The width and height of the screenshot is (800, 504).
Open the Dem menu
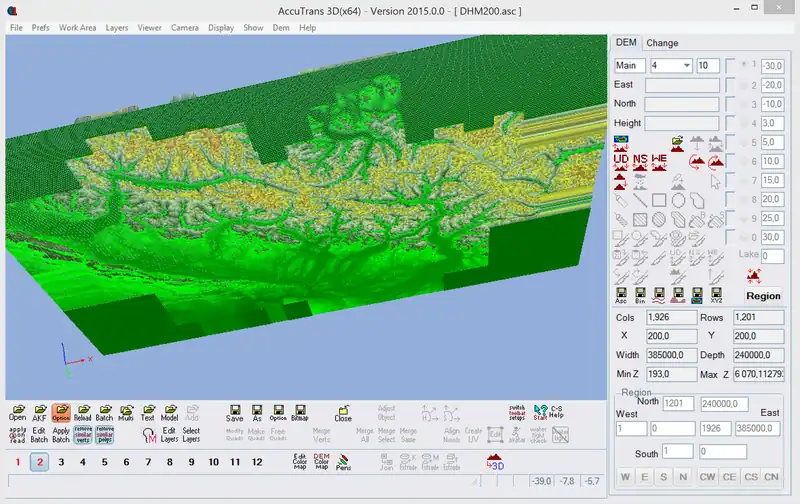pyautogui.click(x=281, y=28)
